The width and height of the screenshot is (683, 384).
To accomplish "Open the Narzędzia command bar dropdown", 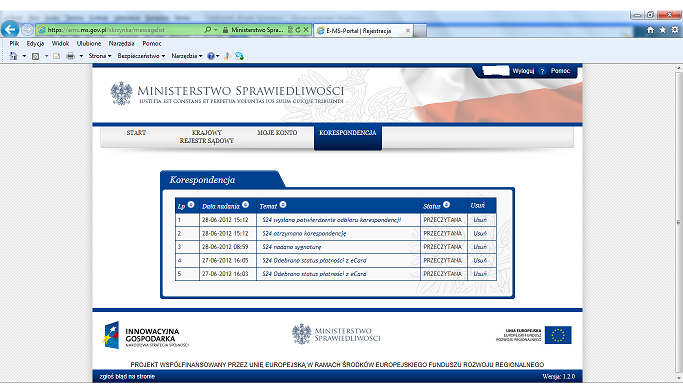I will [186, 56].
